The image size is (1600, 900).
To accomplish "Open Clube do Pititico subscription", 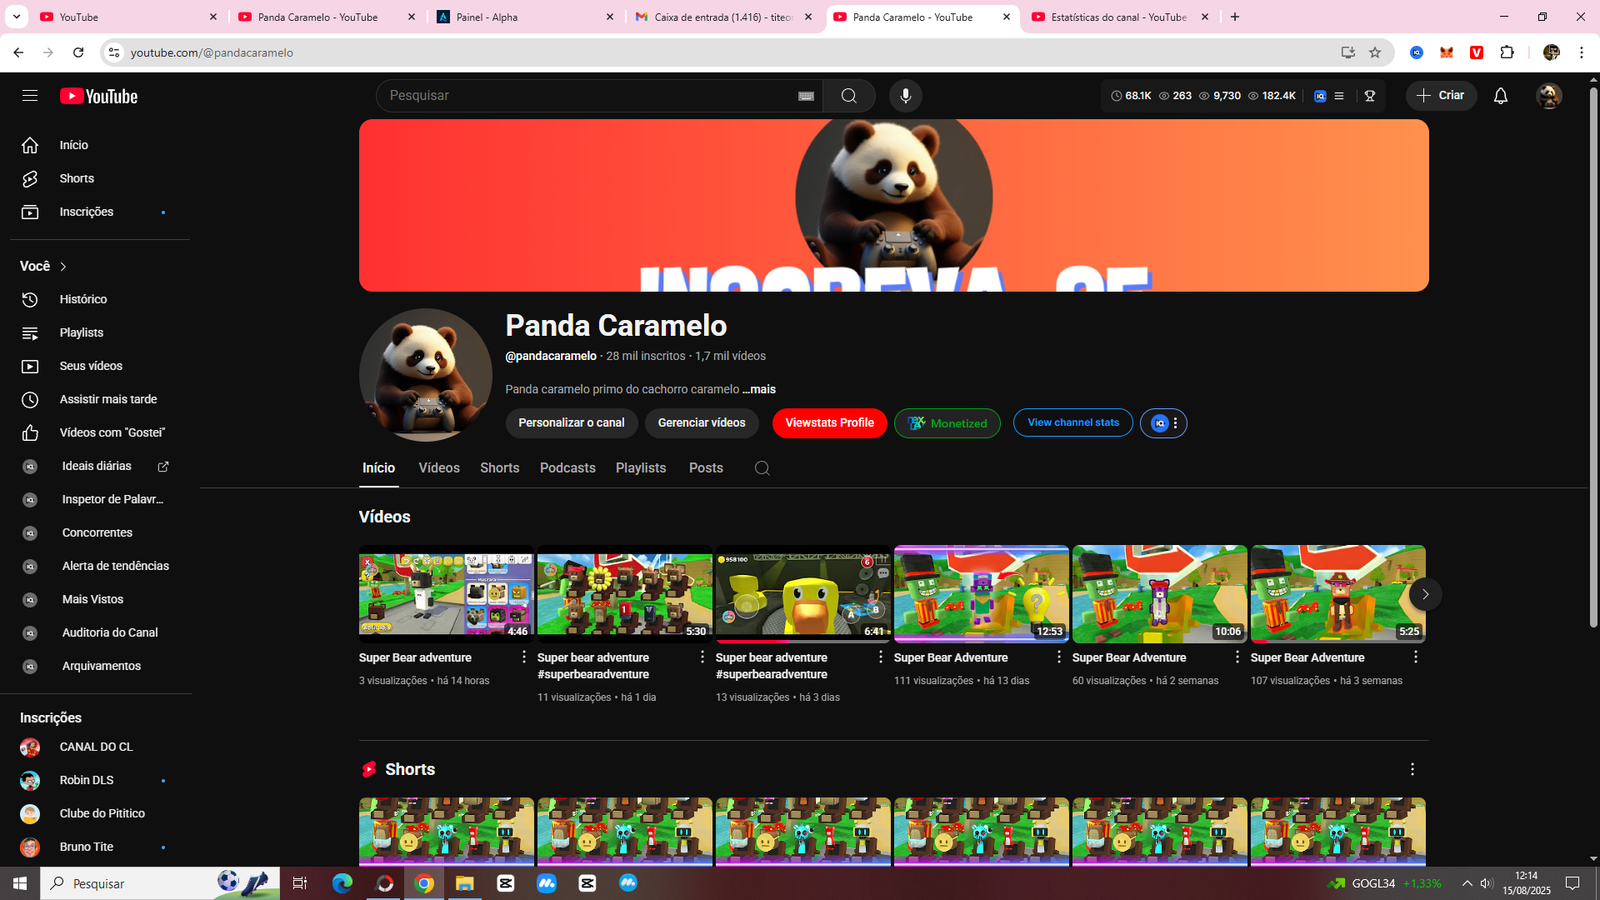I will [96, 814].
